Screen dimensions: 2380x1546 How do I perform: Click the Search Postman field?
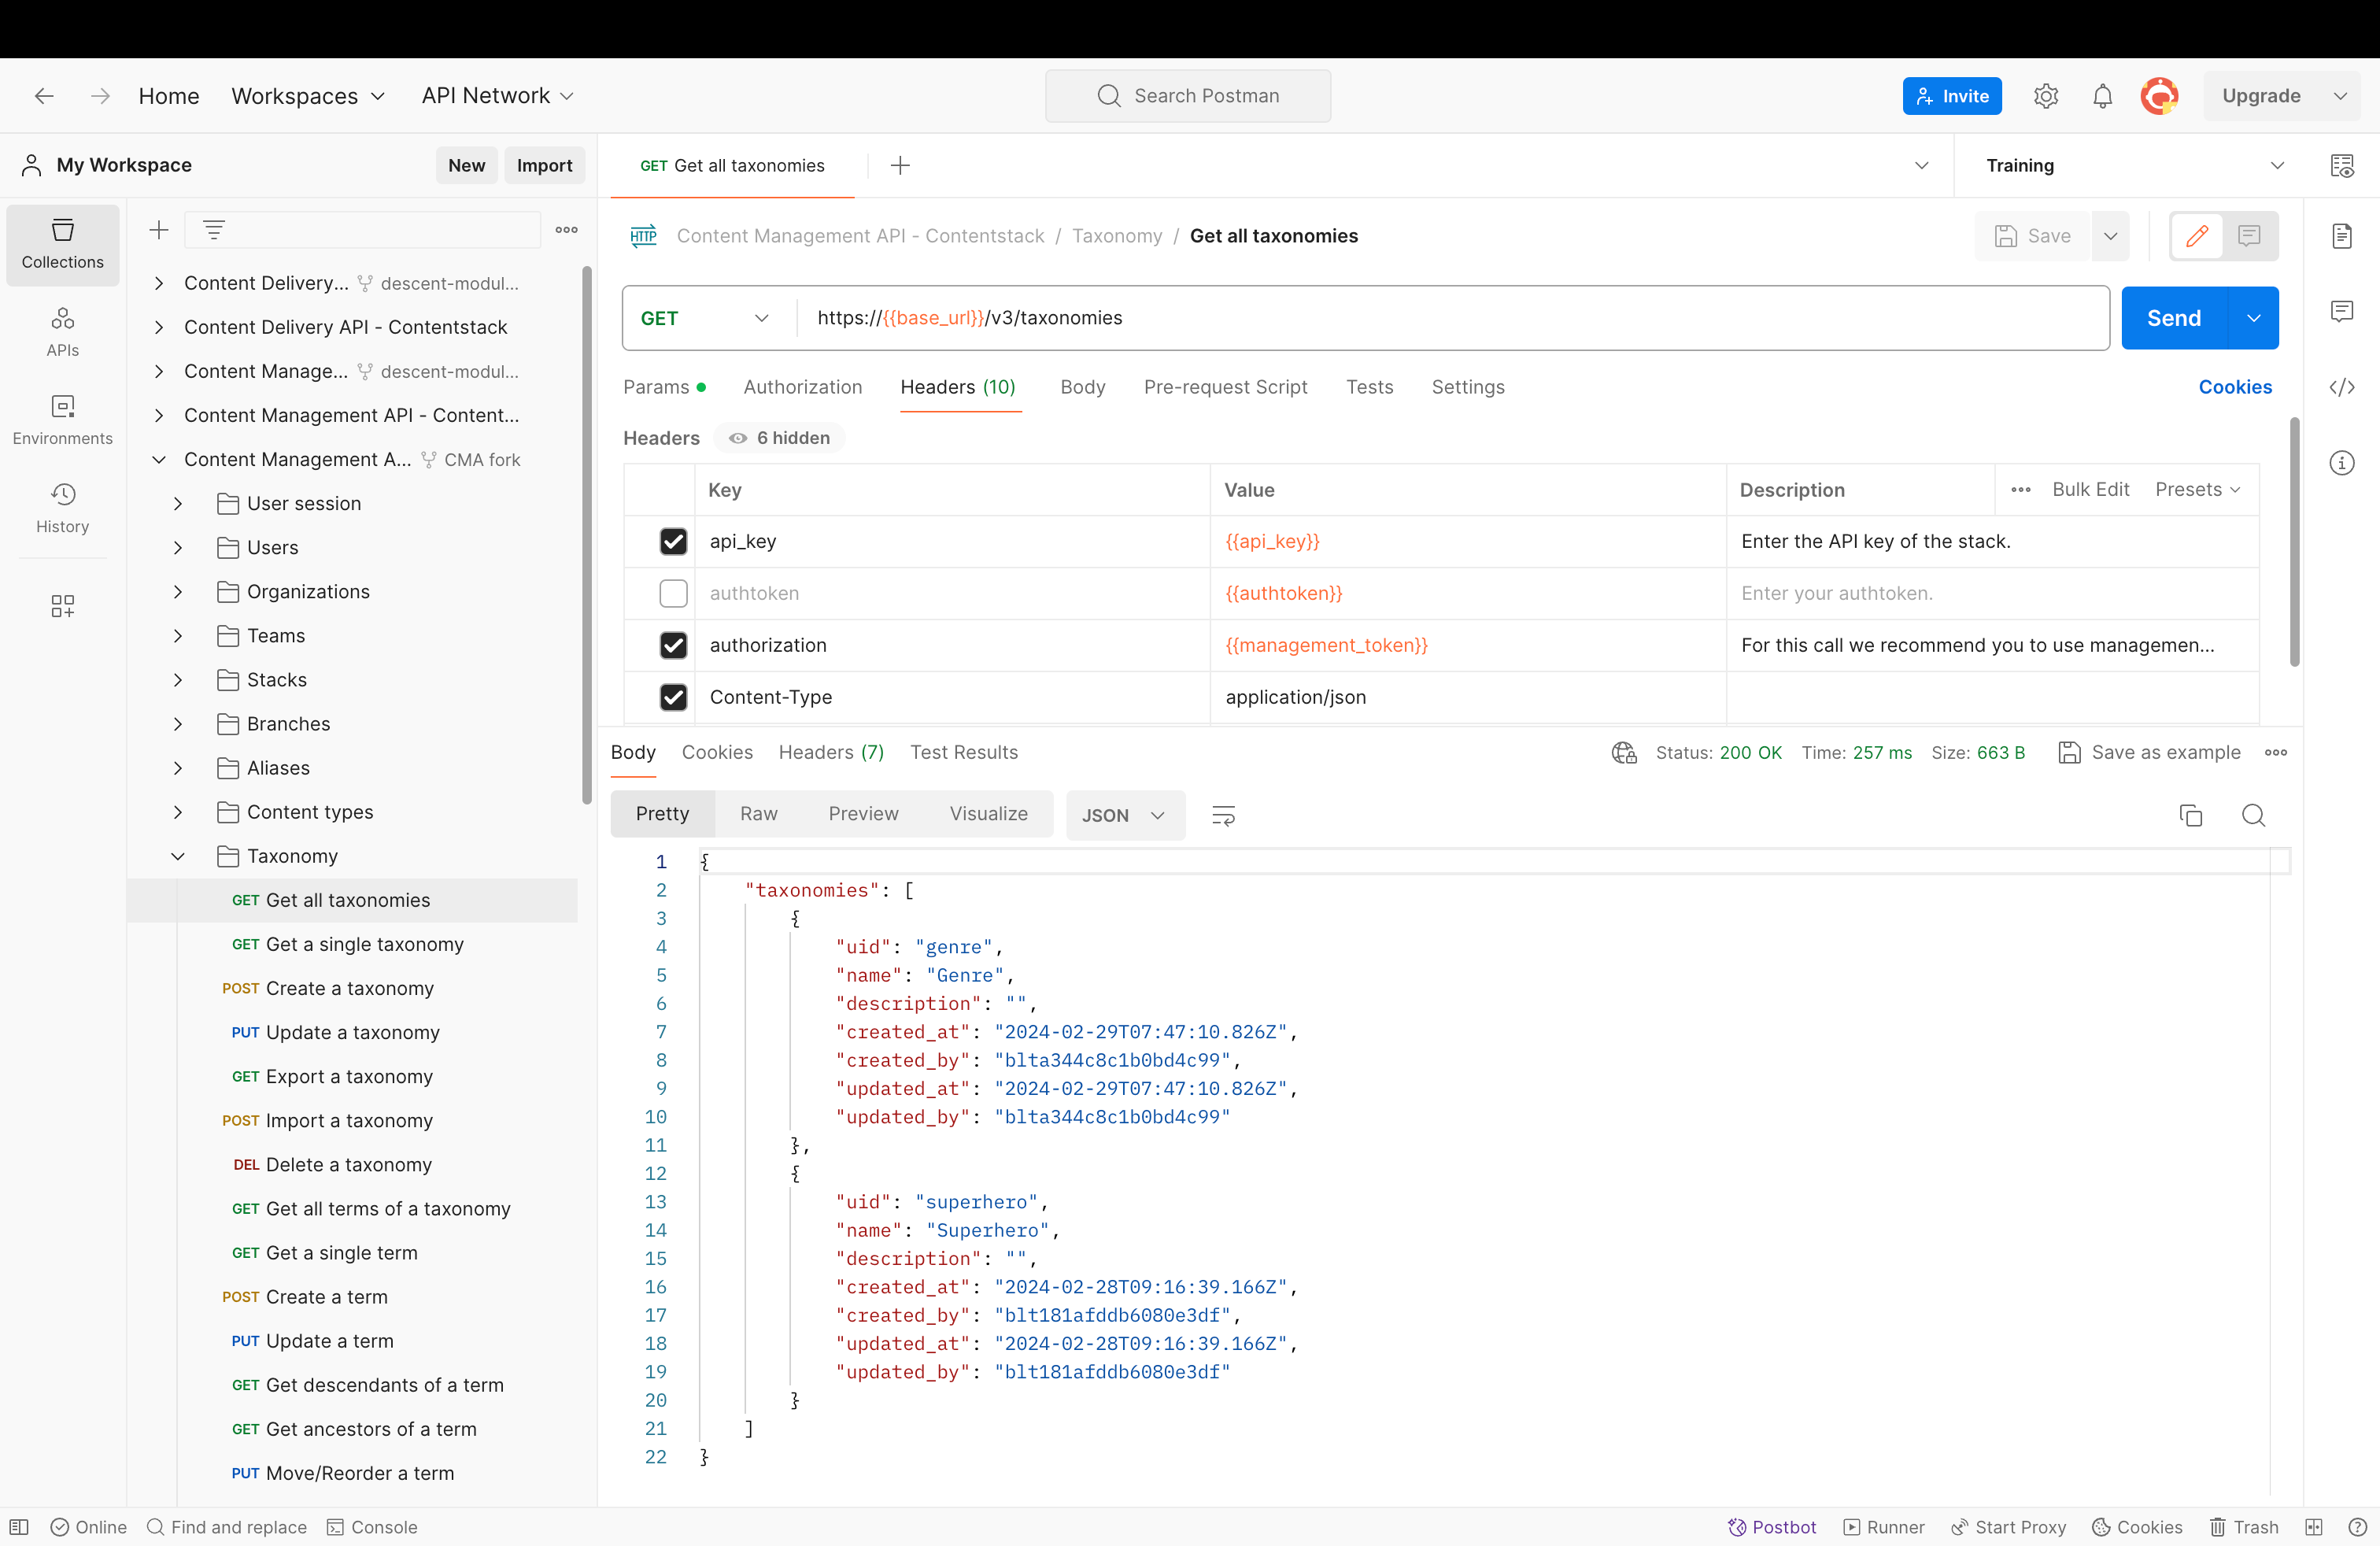(x=1188, y=96)
